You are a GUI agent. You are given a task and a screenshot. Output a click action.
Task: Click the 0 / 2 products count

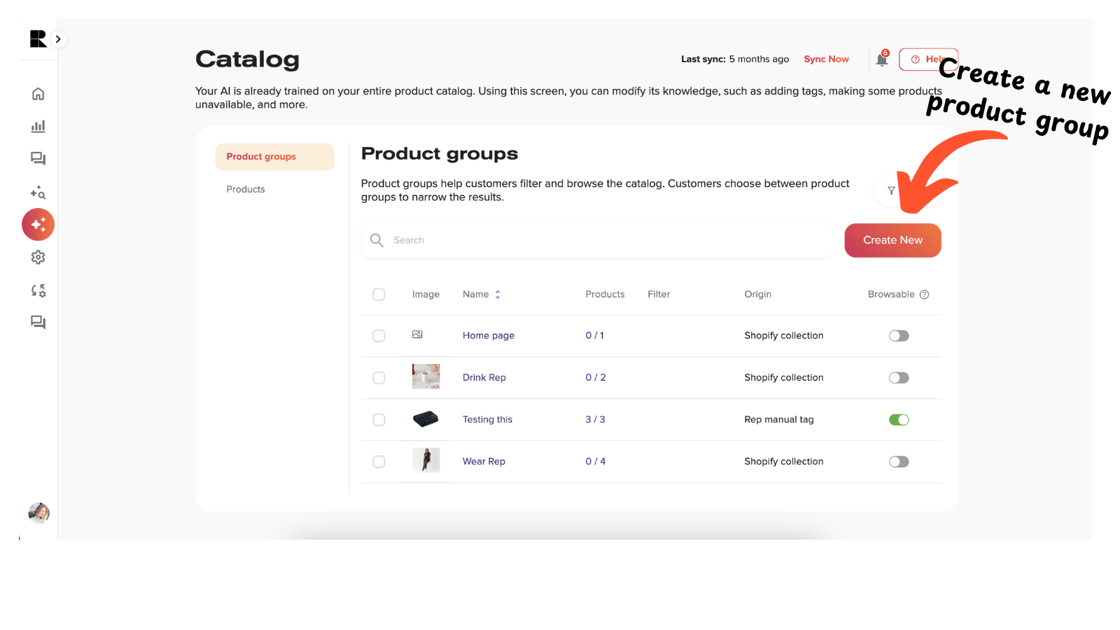point(596,378)
